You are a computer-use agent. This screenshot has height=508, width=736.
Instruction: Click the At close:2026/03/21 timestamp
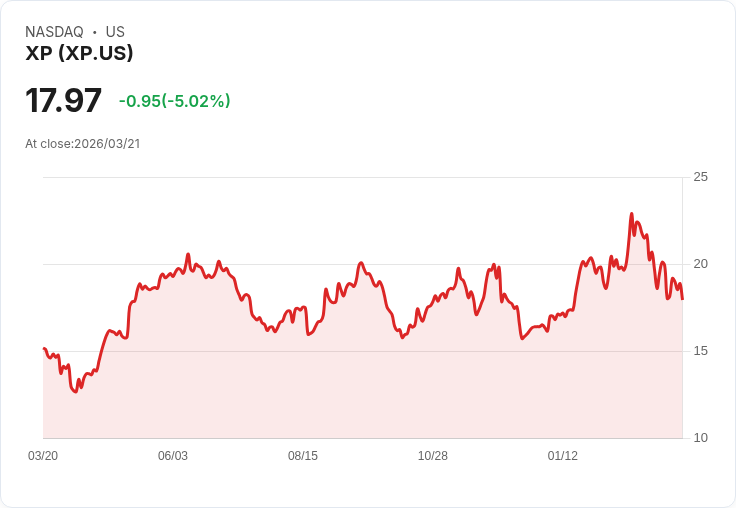[83, 144]
